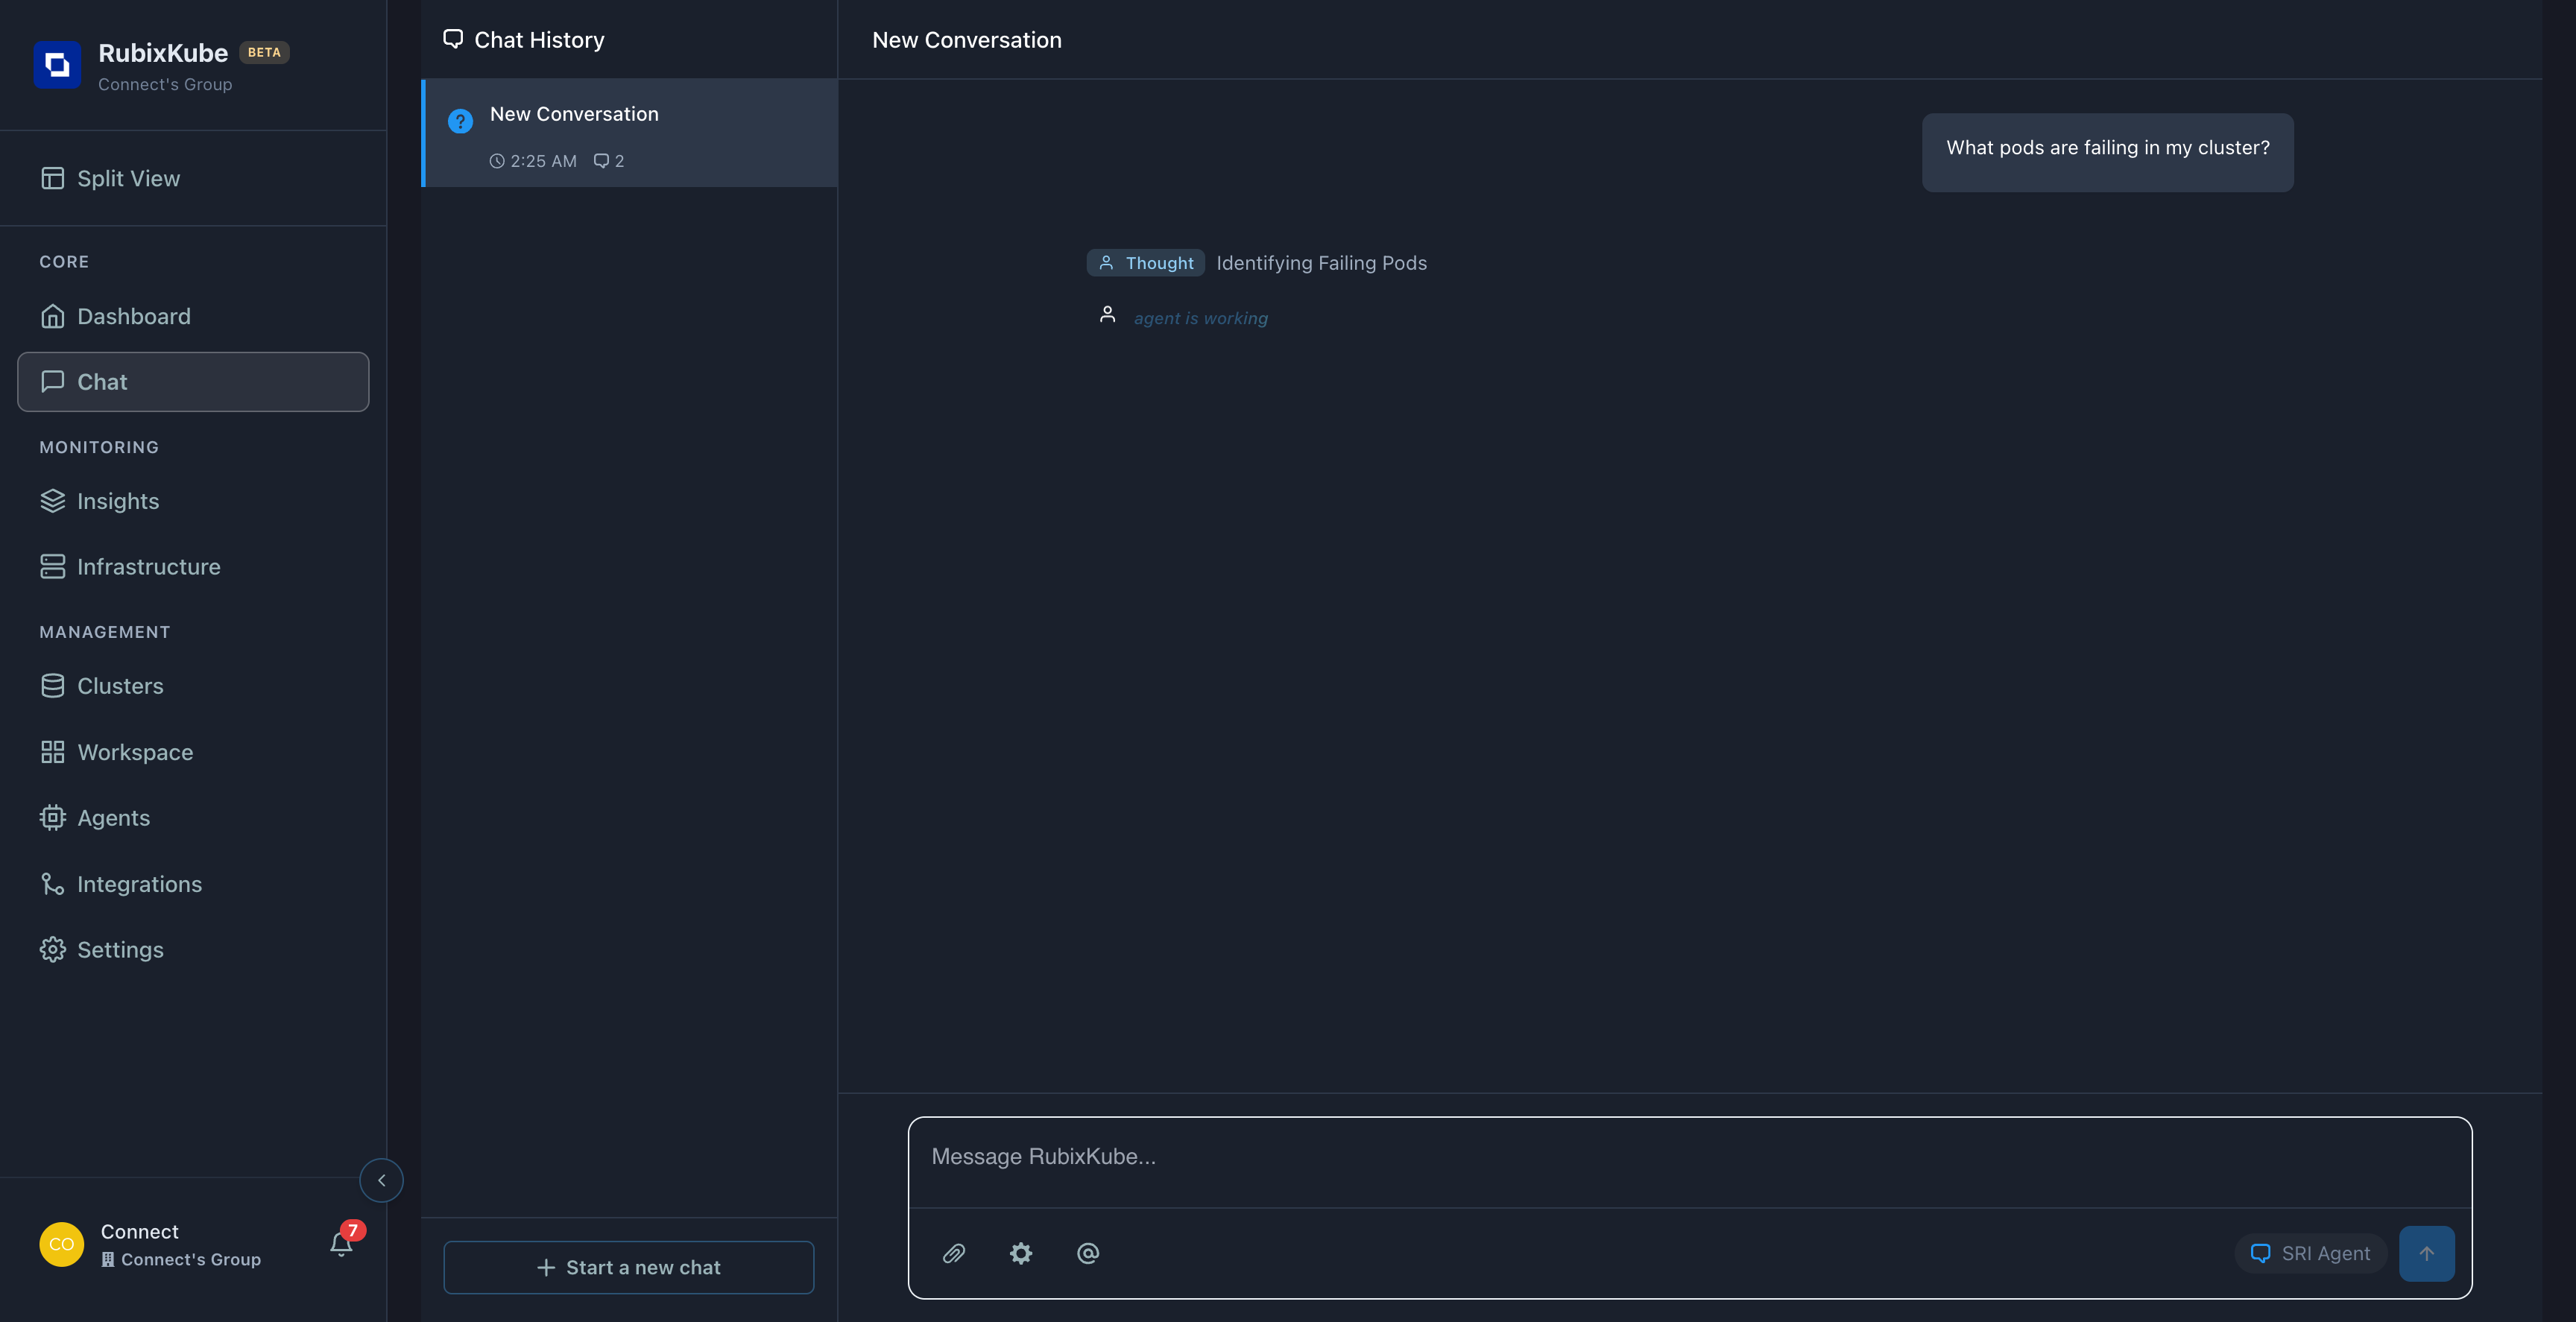Click the CO user avatar

point(61,1244)
